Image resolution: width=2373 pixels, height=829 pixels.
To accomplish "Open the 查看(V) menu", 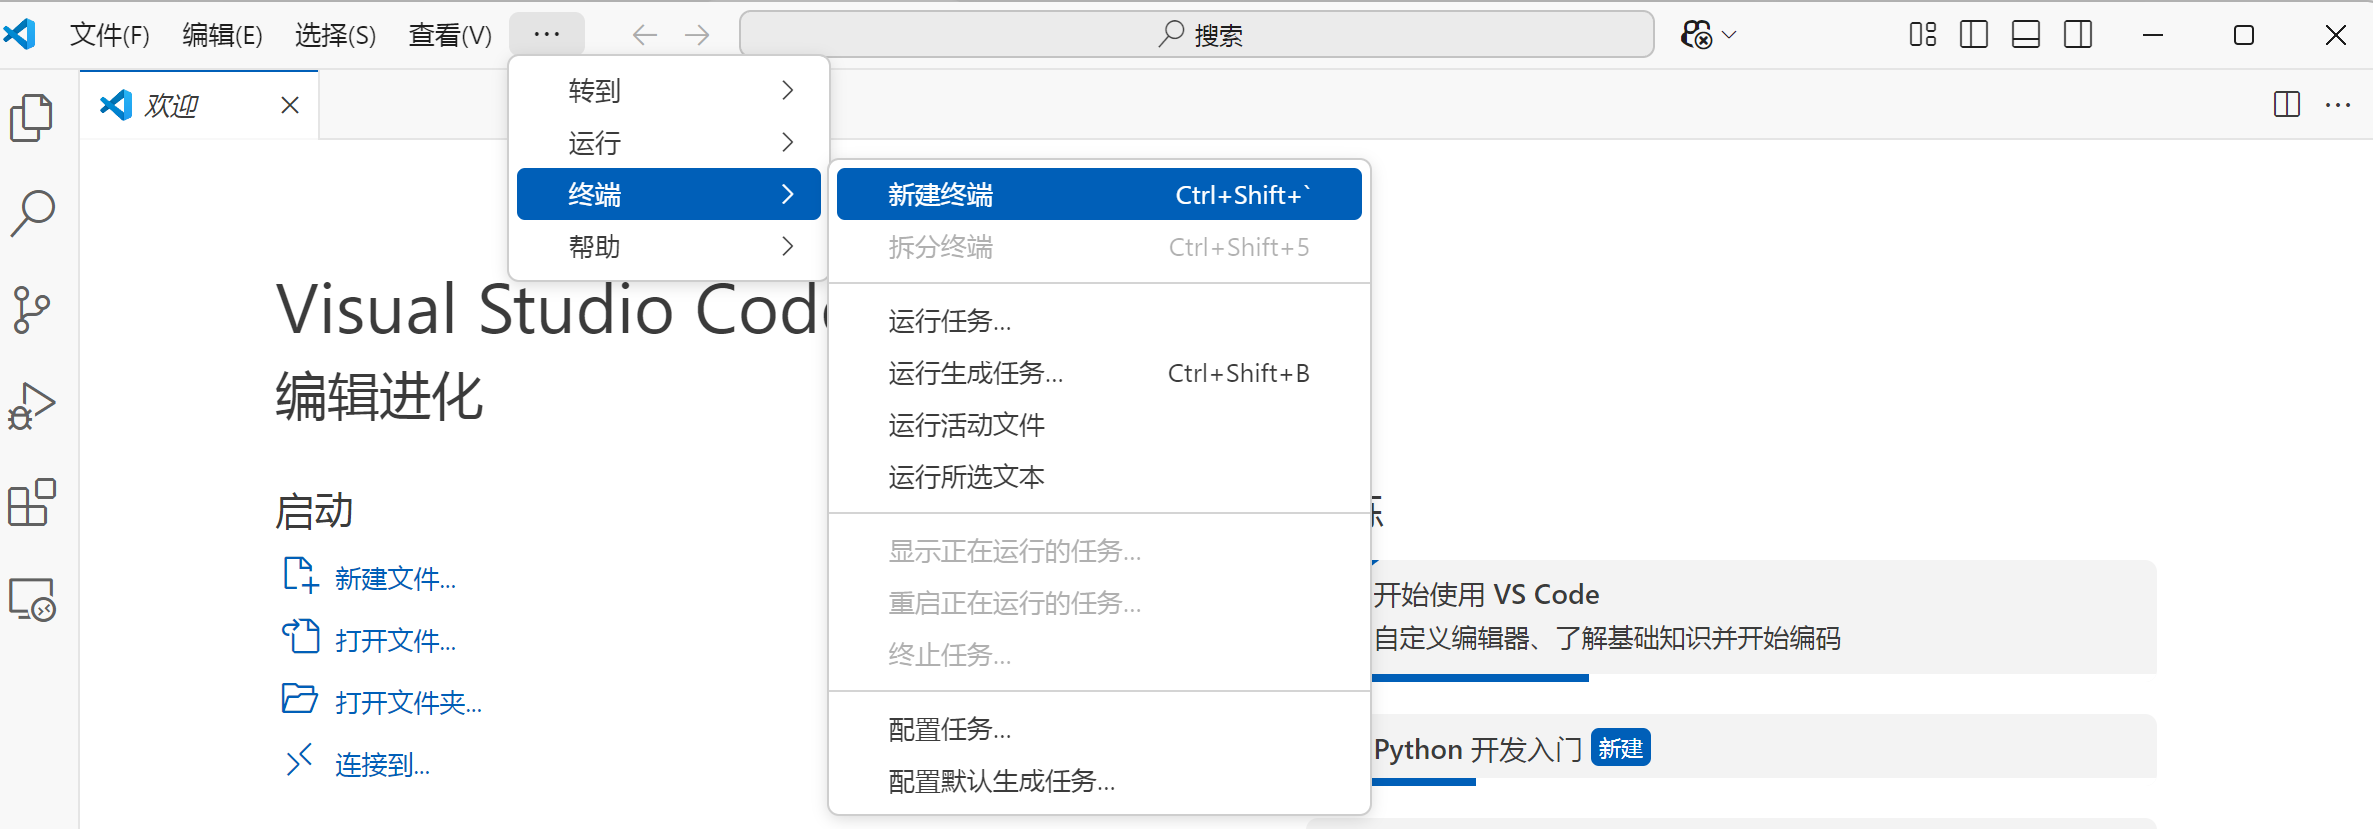I will click(x=450, y=35).
